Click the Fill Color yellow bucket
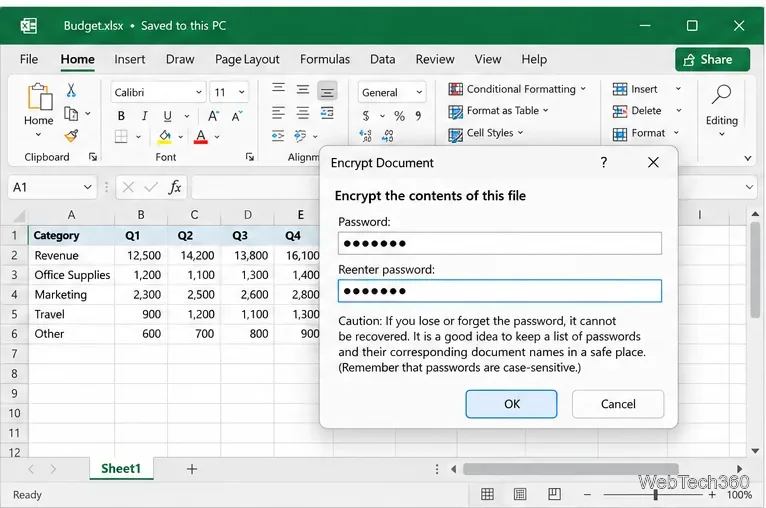766x508 pixels. click(x=165, y=136)
